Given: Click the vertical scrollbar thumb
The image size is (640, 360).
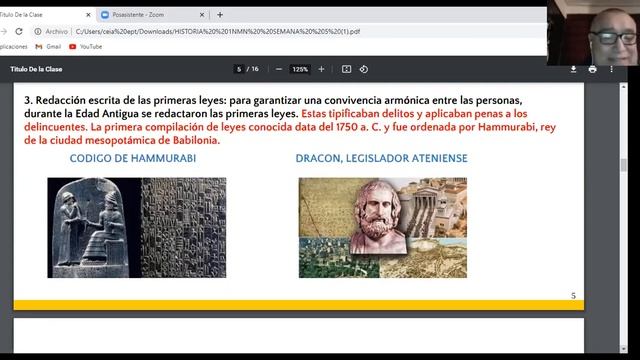Looking at the screenshot, I should pos(623,165).
